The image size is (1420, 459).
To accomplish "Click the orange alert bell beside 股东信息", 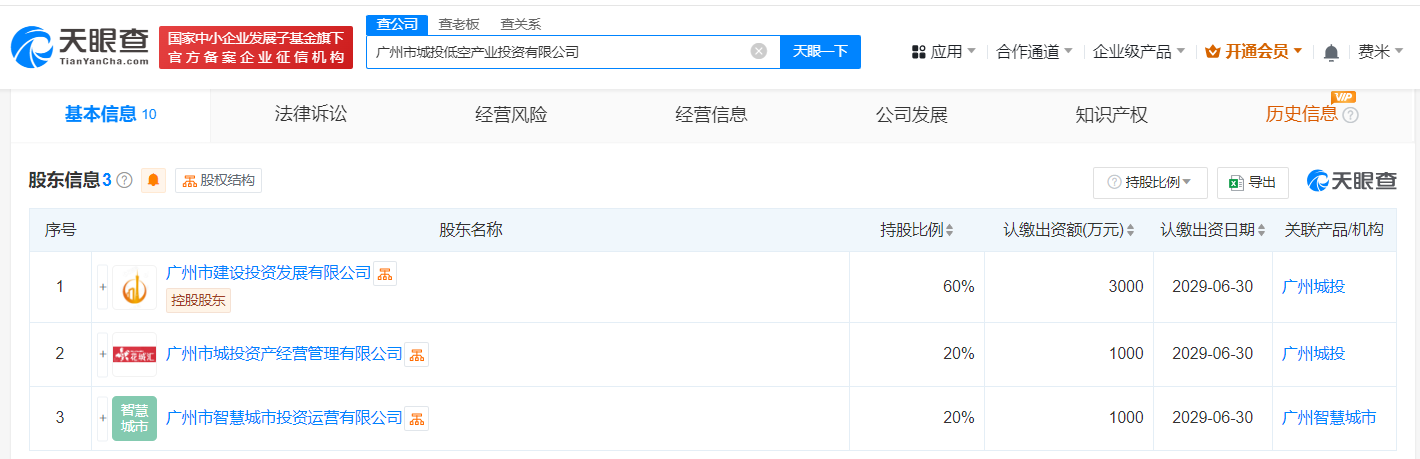I will point(154,181).
